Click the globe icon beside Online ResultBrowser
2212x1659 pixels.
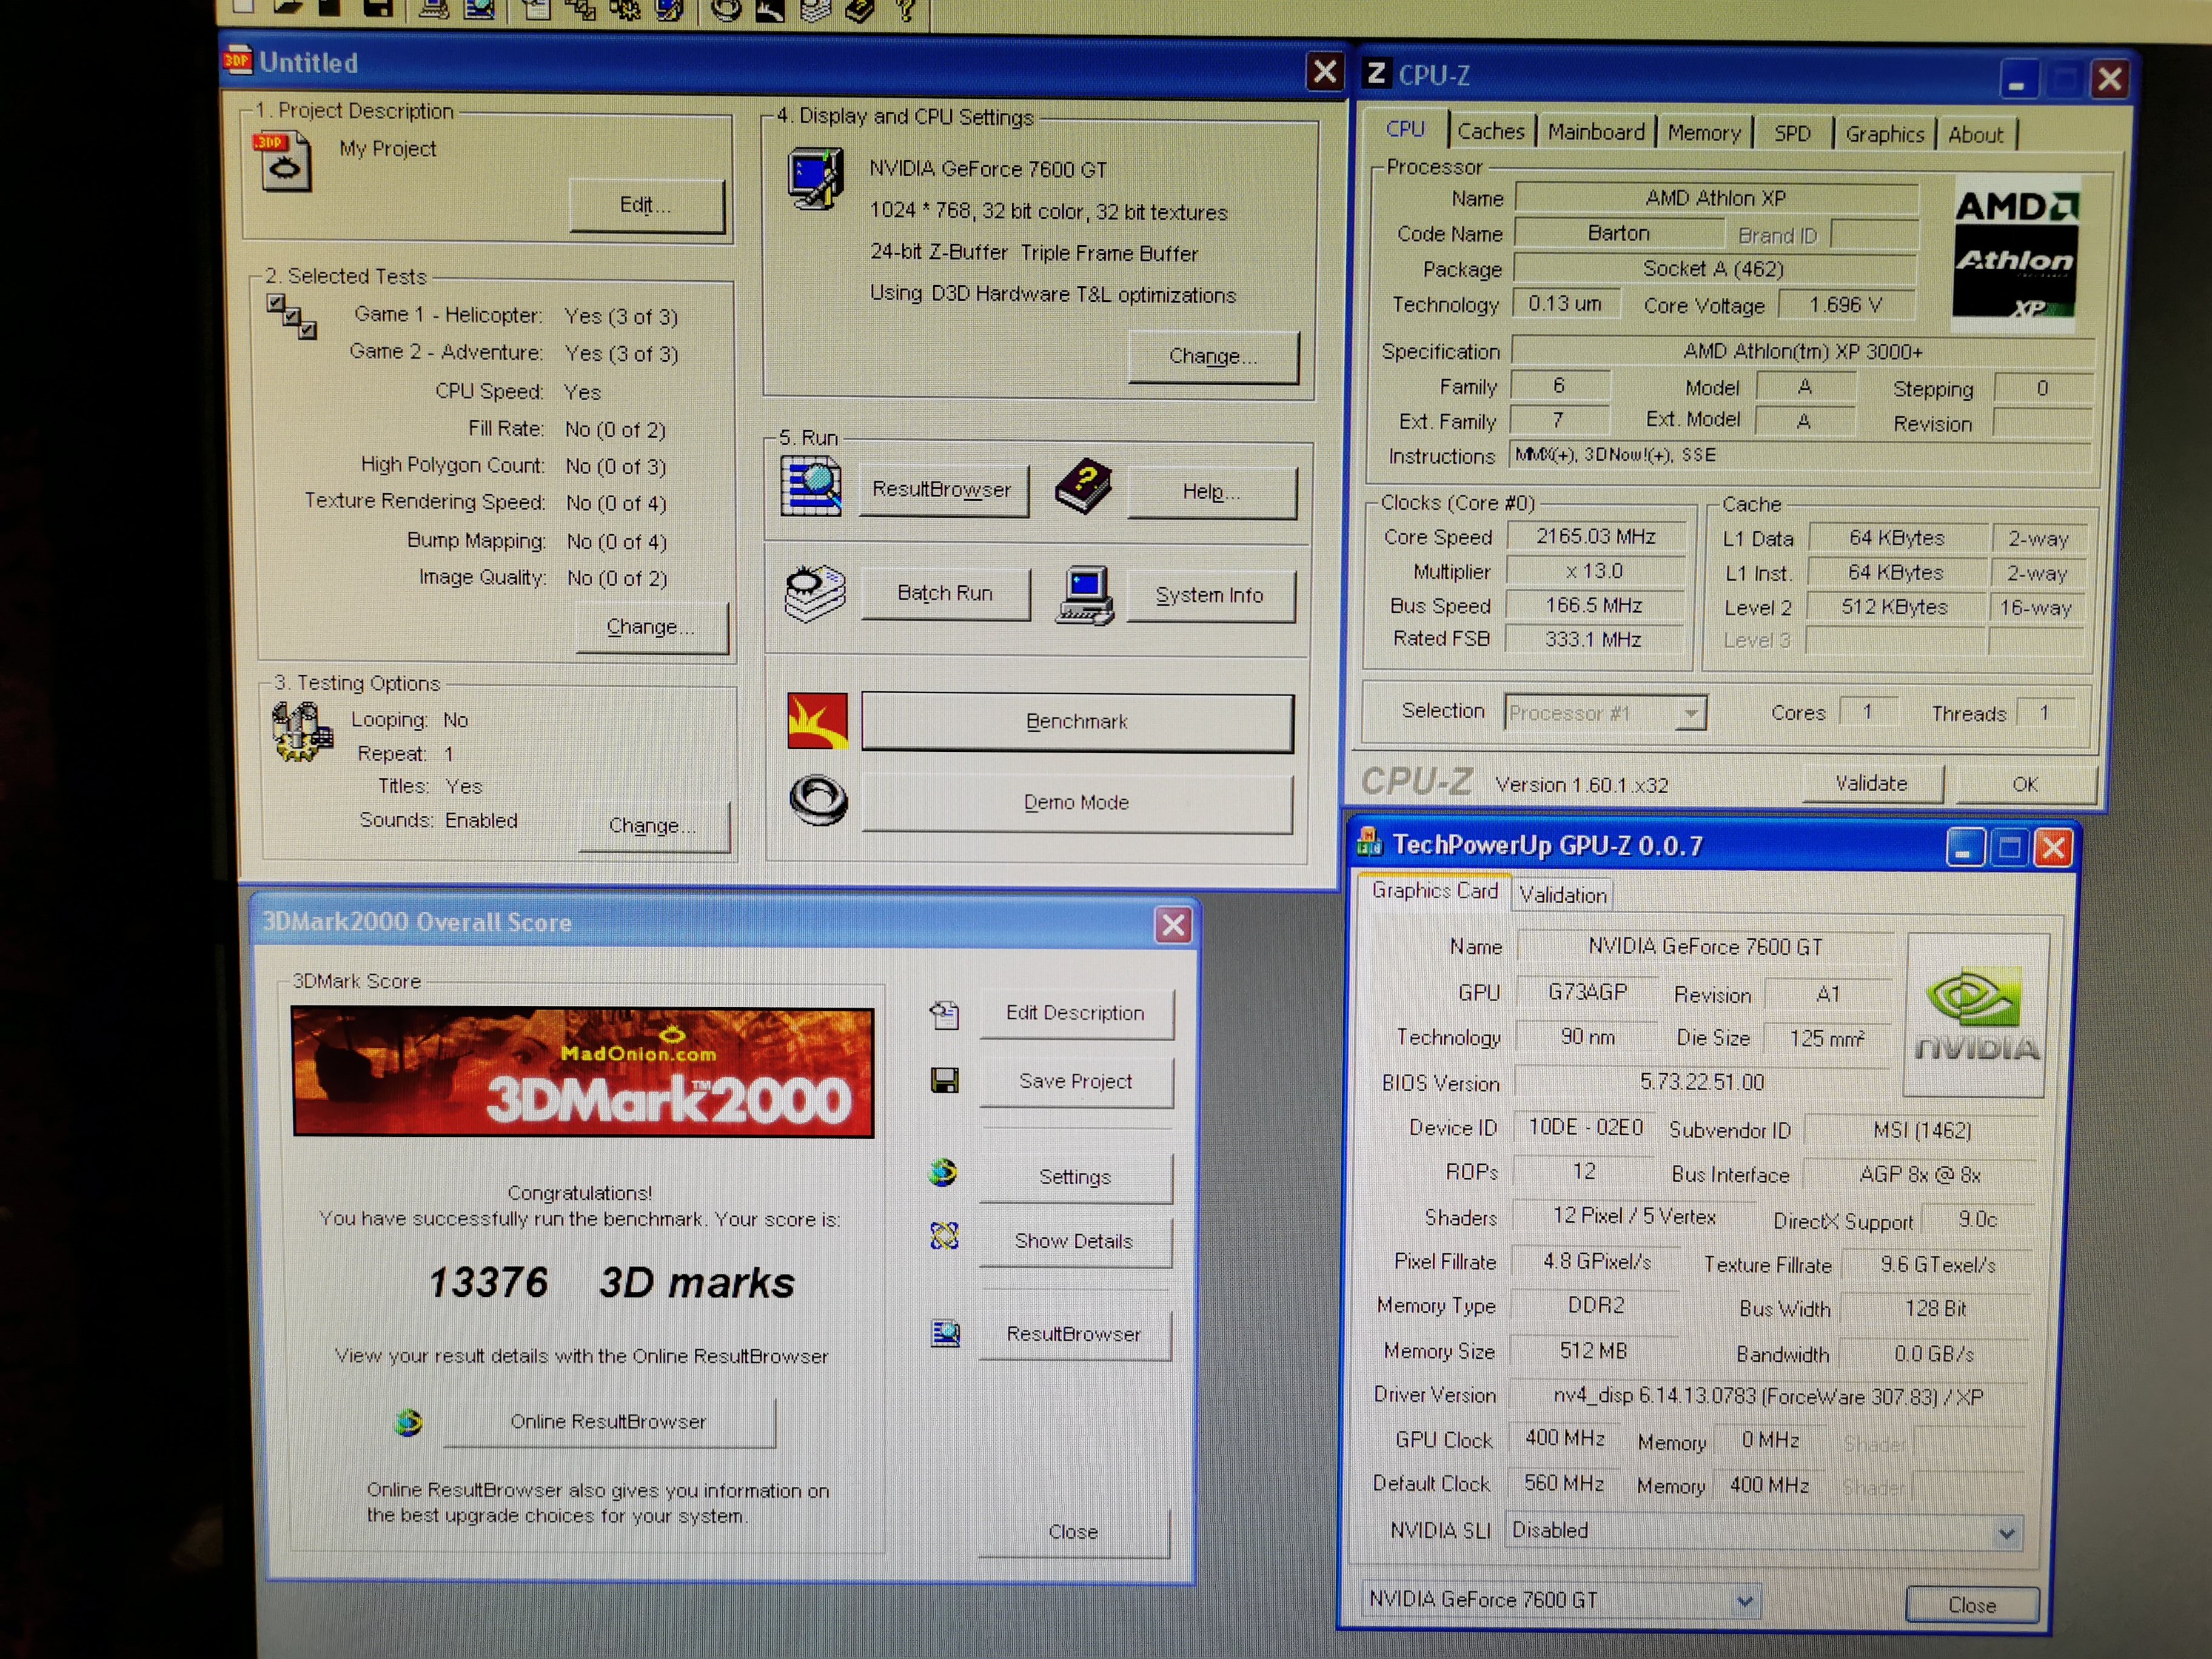408,1421
